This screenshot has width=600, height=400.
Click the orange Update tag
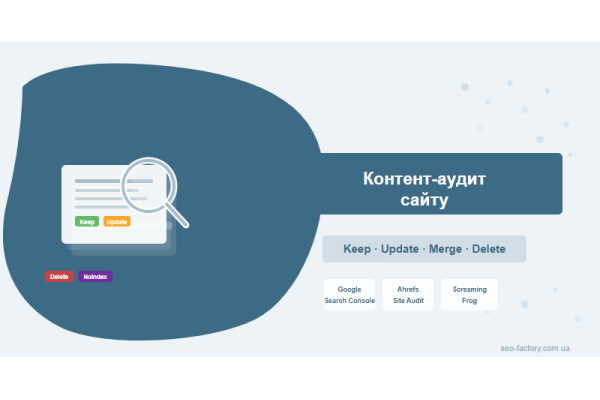[117, 222]
